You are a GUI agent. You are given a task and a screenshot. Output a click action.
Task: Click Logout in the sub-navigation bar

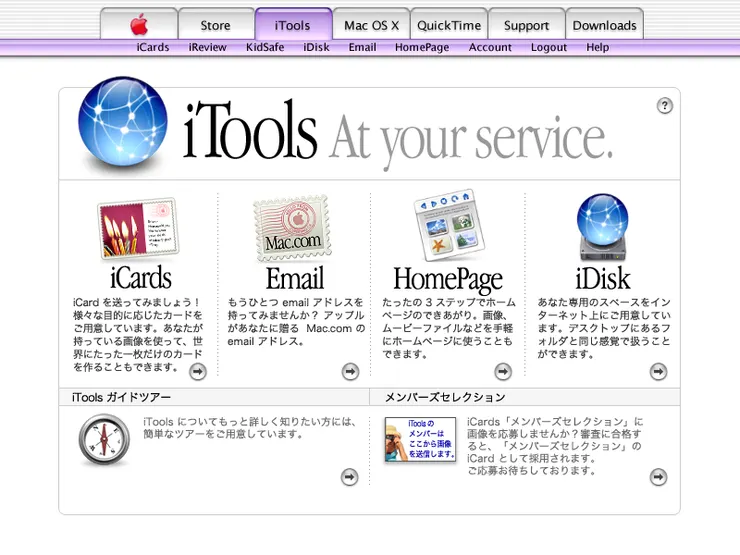click(548, 47)
